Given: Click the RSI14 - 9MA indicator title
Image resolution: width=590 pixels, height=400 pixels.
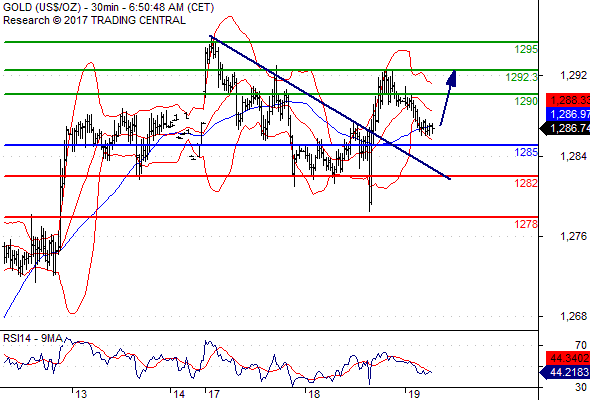Looking at the screenshot, I should click(33, 339).
